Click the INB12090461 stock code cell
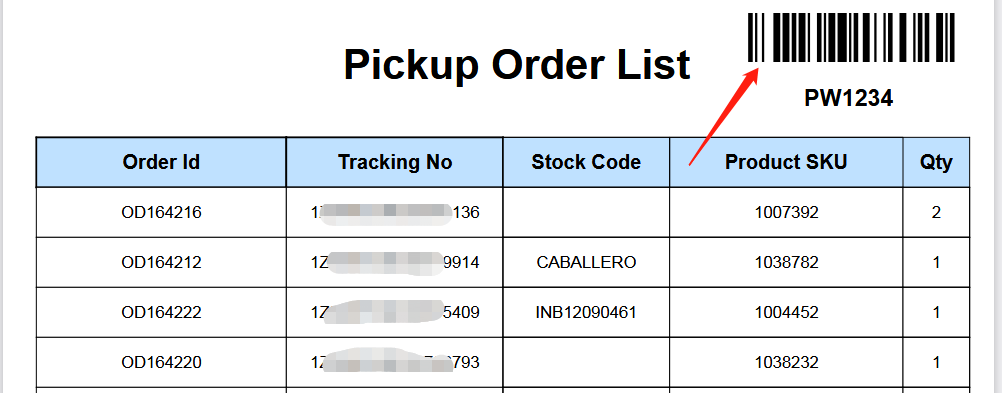1002x393 pixels. click(586, 312)
